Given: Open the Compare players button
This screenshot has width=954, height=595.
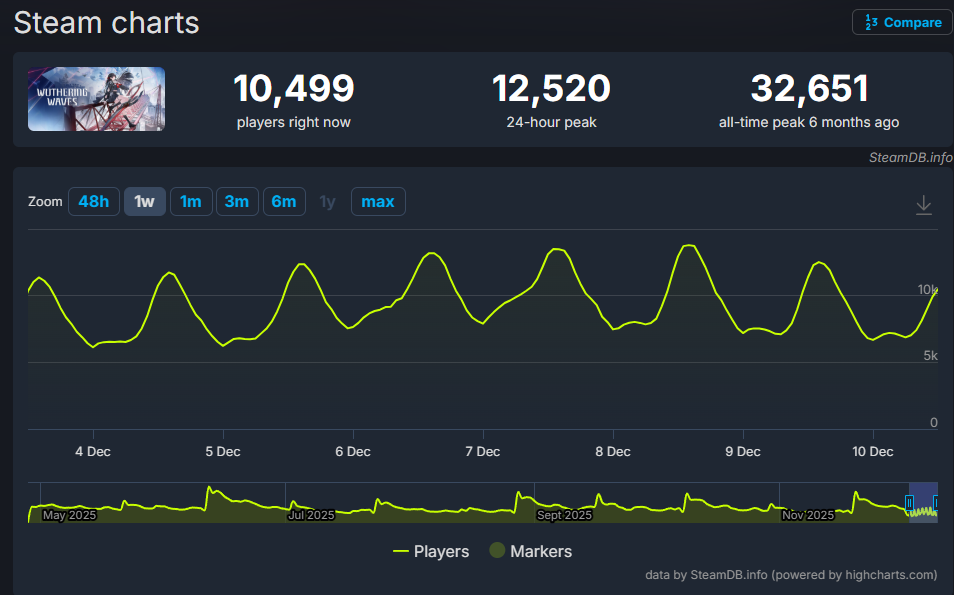Looking at the screenshot, I should [x=902, y=23].
